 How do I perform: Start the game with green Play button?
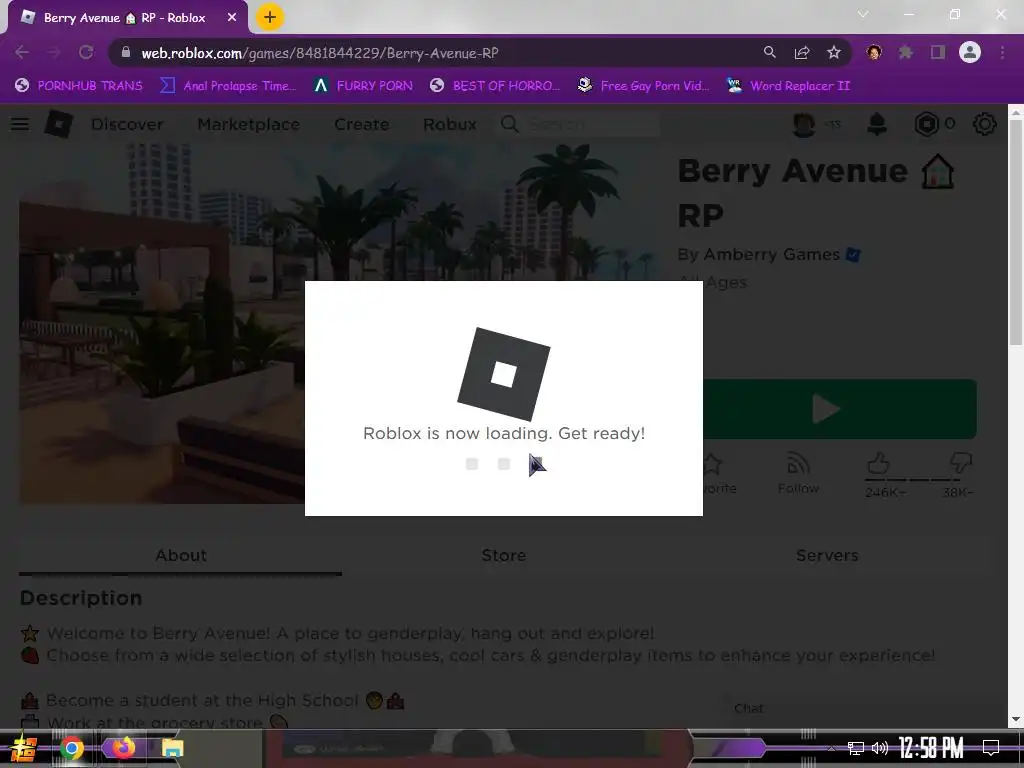click(x=840, y=409)
